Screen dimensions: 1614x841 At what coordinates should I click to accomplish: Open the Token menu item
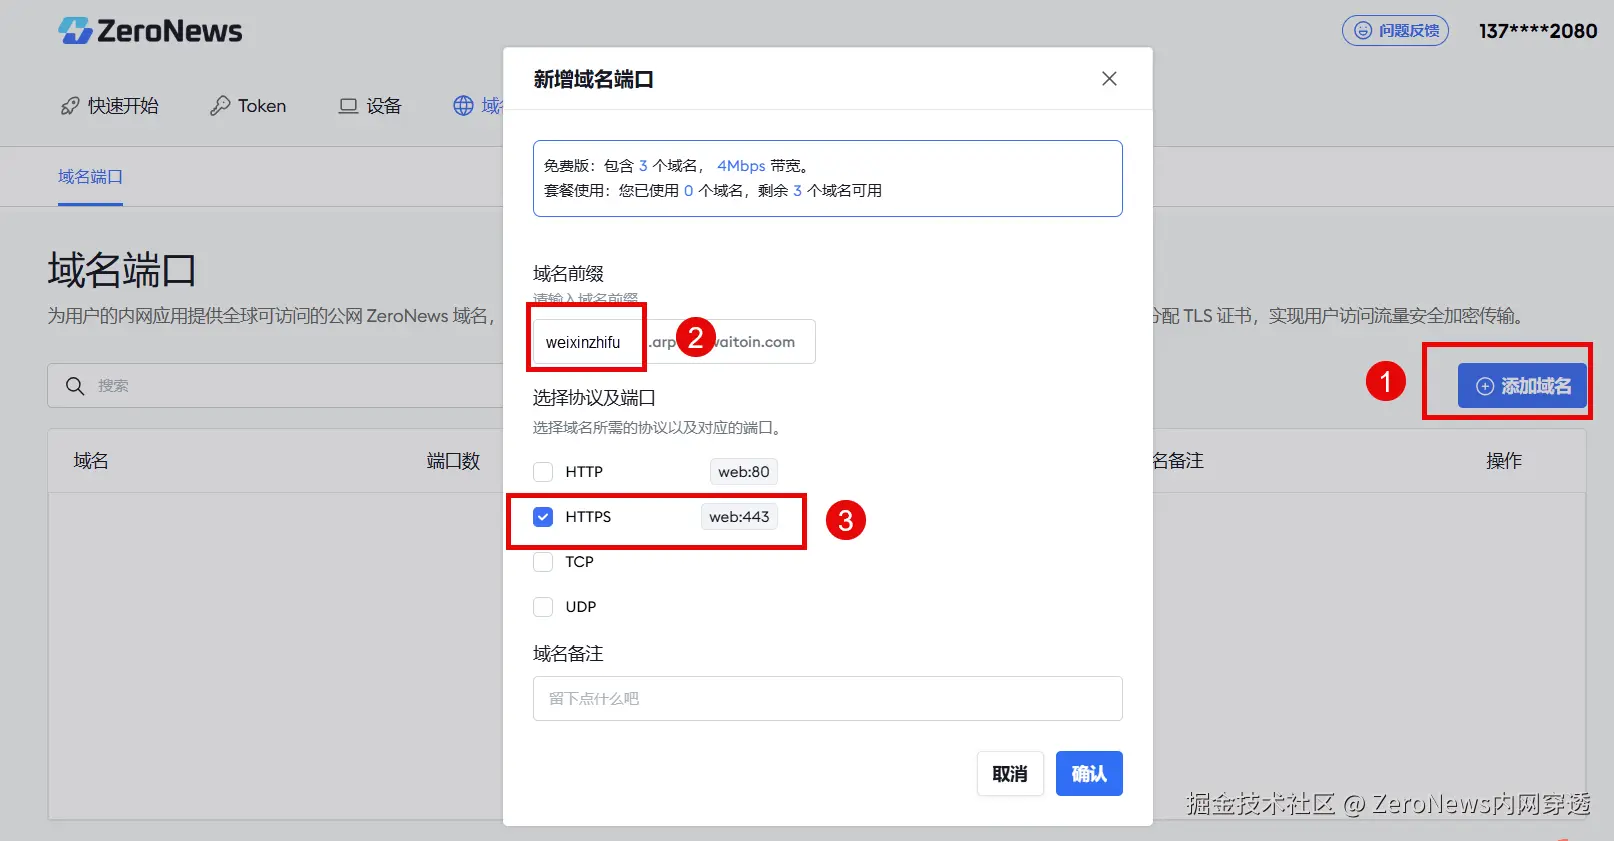[x=248, y=106]
